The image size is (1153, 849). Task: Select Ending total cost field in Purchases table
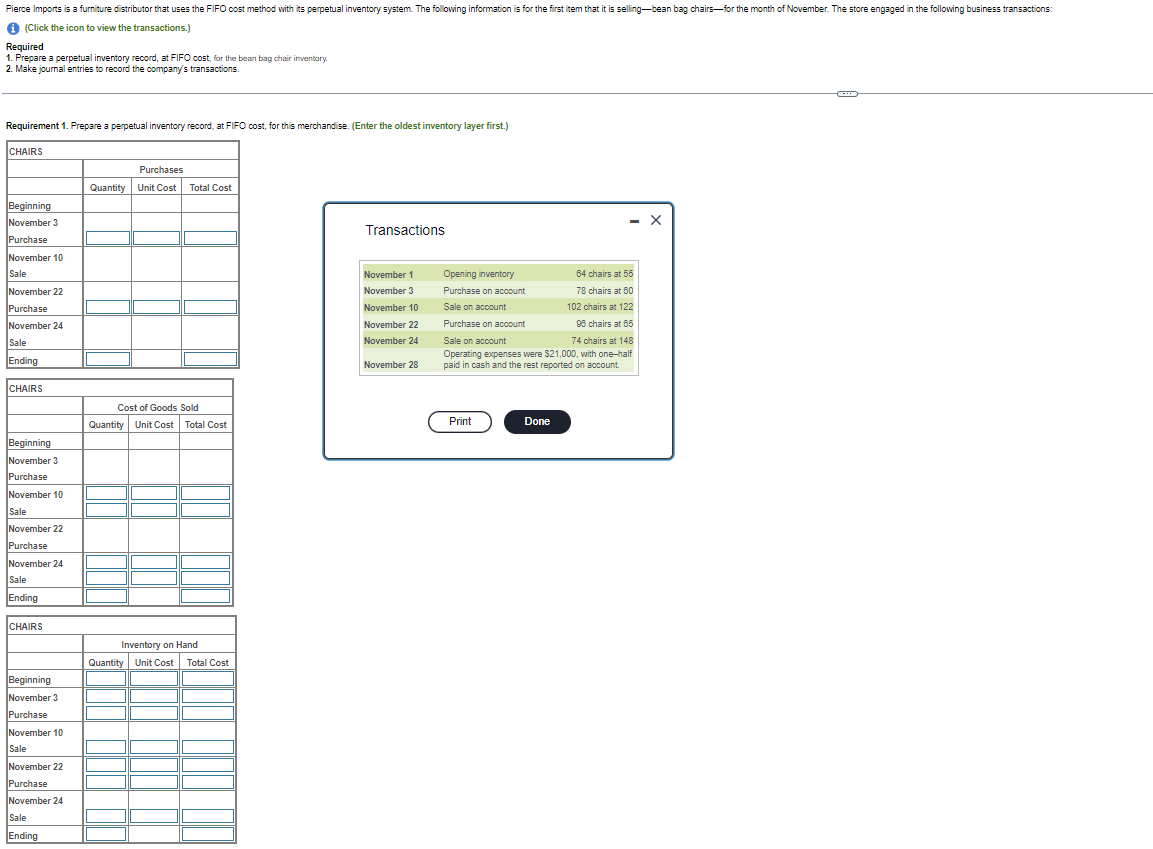pos(210,359)
